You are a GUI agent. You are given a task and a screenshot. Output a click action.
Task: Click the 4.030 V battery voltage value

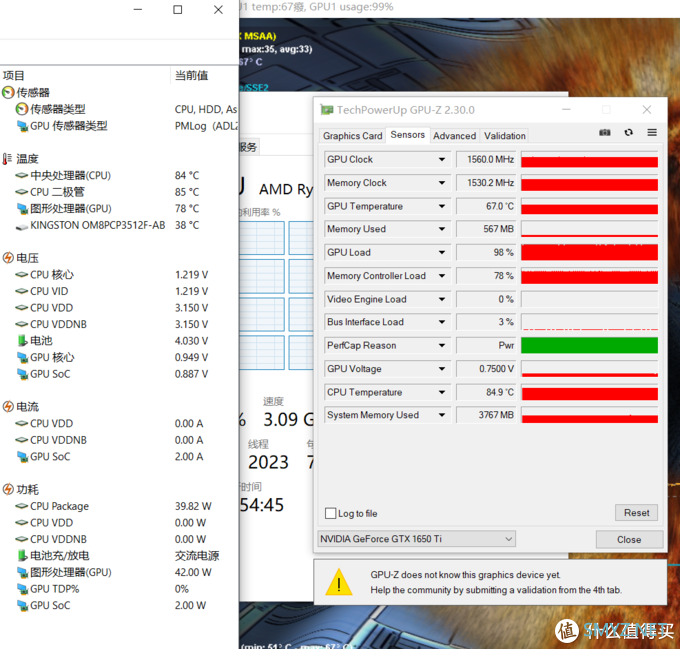point(191,341)
